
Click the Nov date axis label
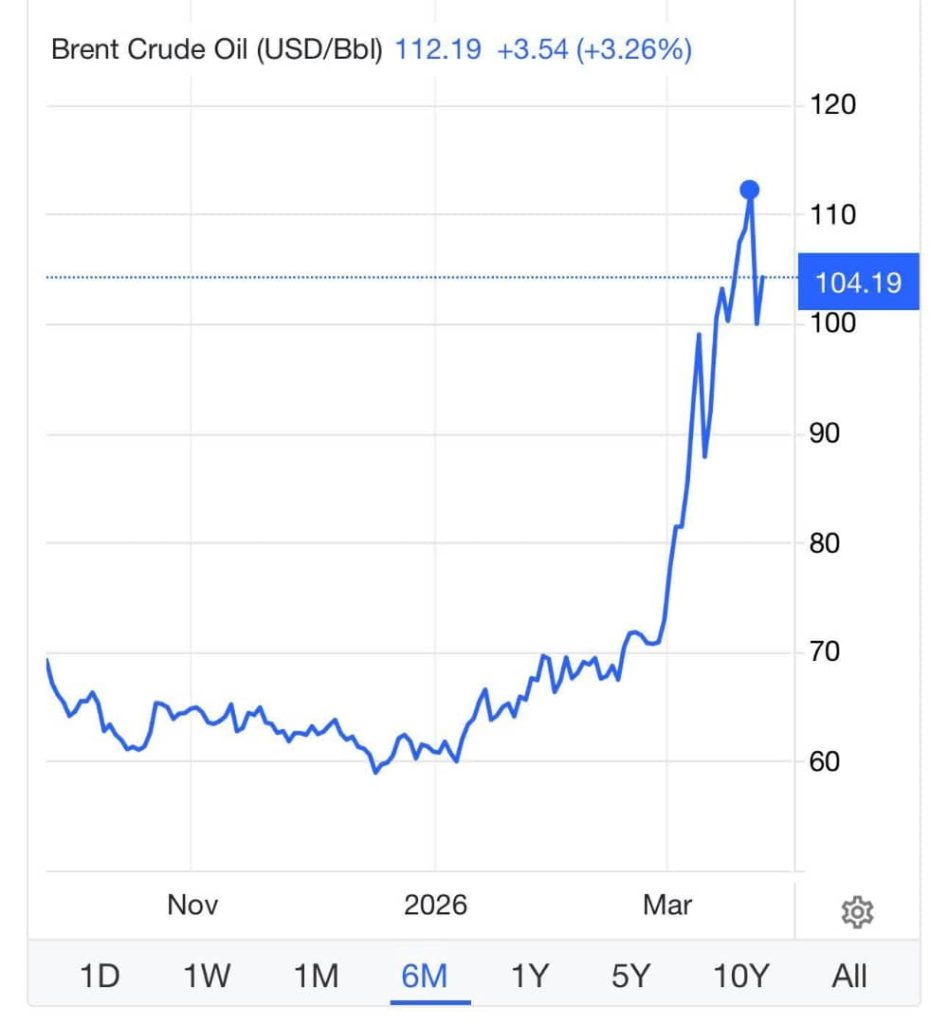tap(192, 906)
